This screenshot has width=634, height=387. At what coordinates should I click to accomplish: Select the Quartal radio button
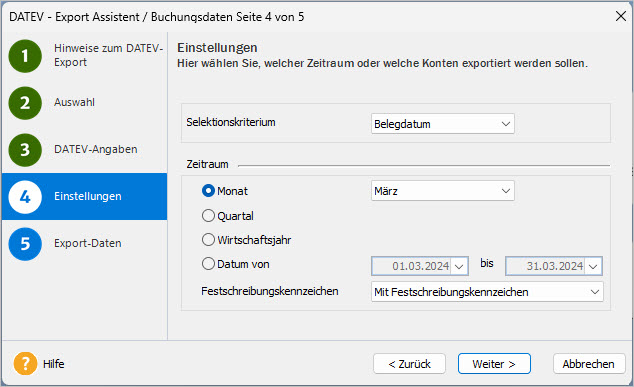tap(208, 216)
